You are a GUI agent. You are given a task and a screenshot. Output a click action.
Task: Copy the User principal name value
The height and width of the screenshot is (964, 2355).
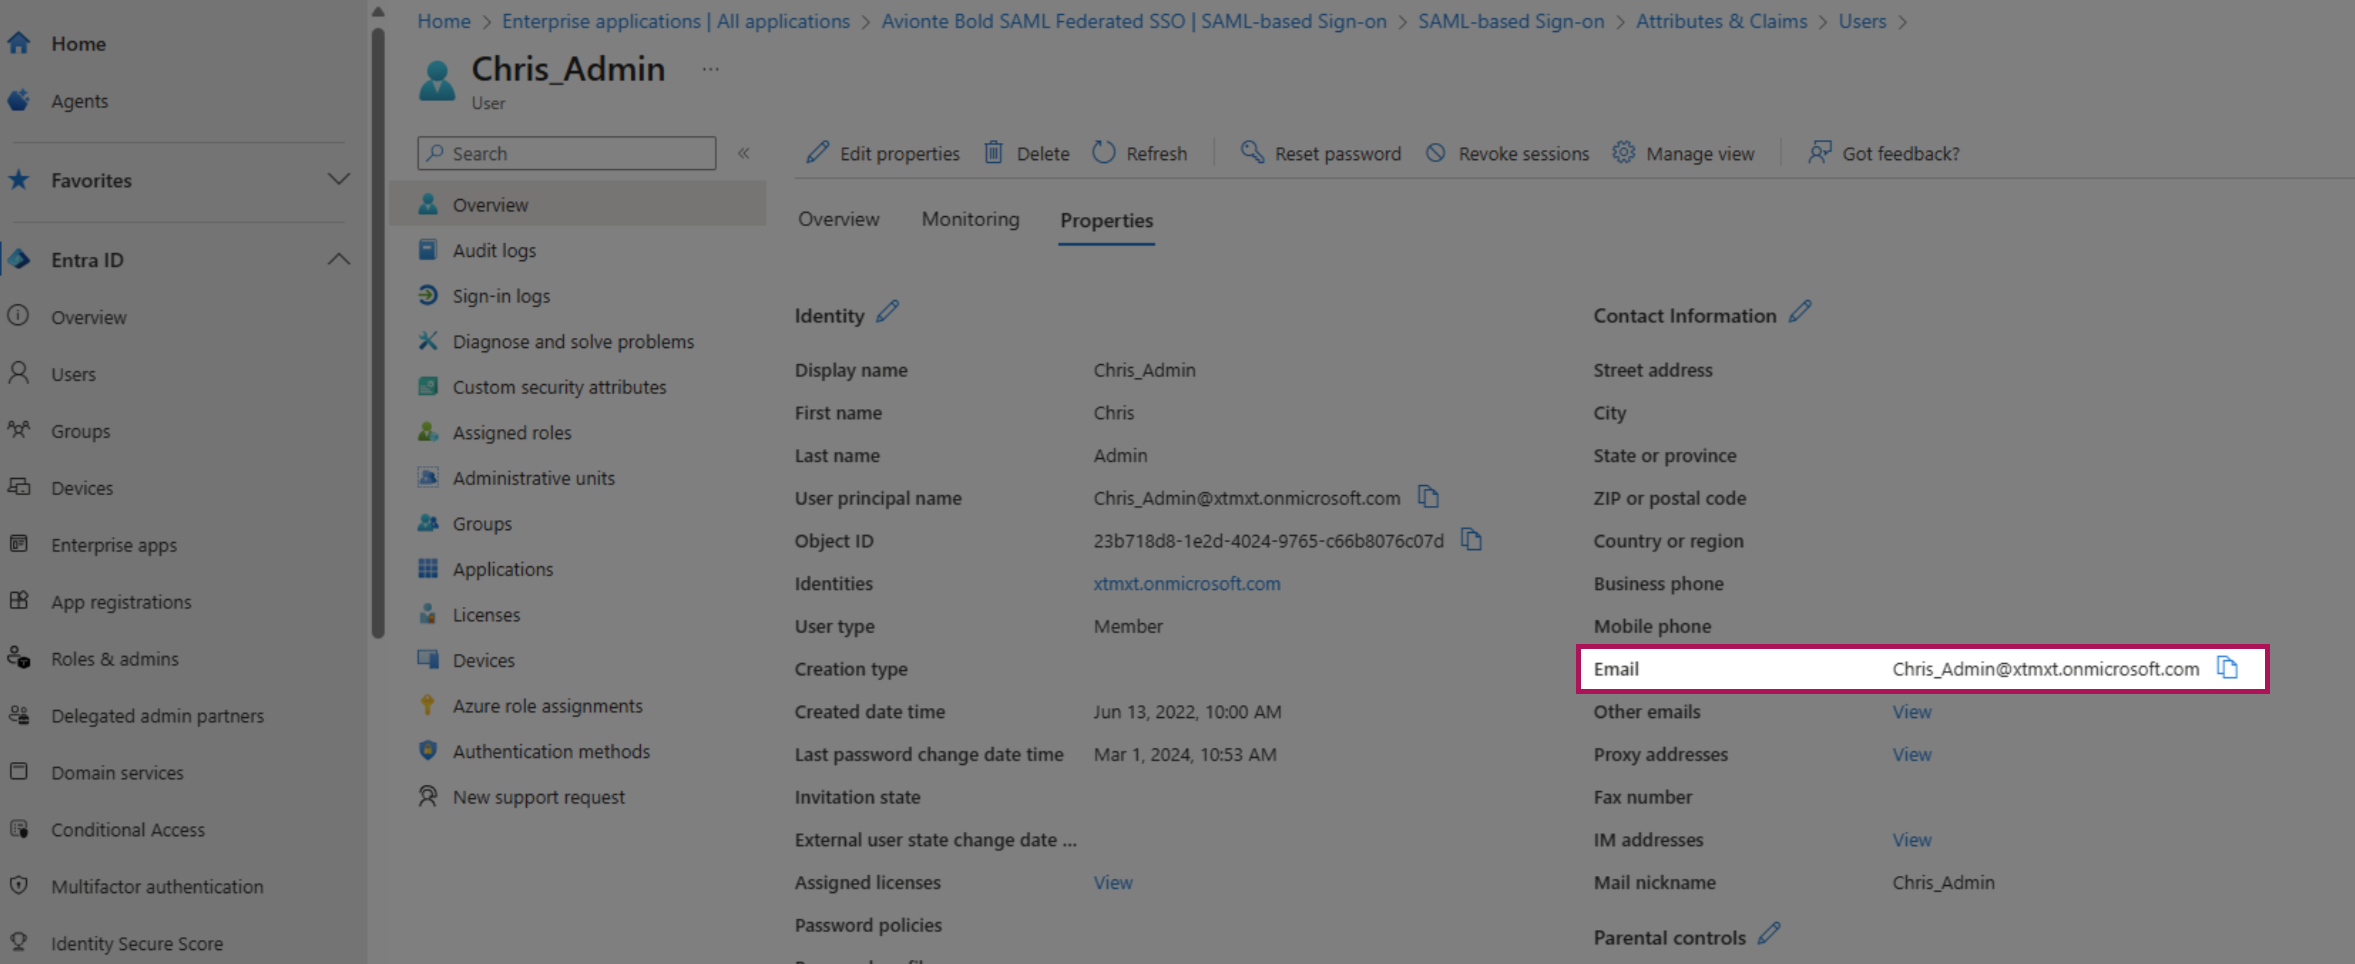coord(1428,497)
